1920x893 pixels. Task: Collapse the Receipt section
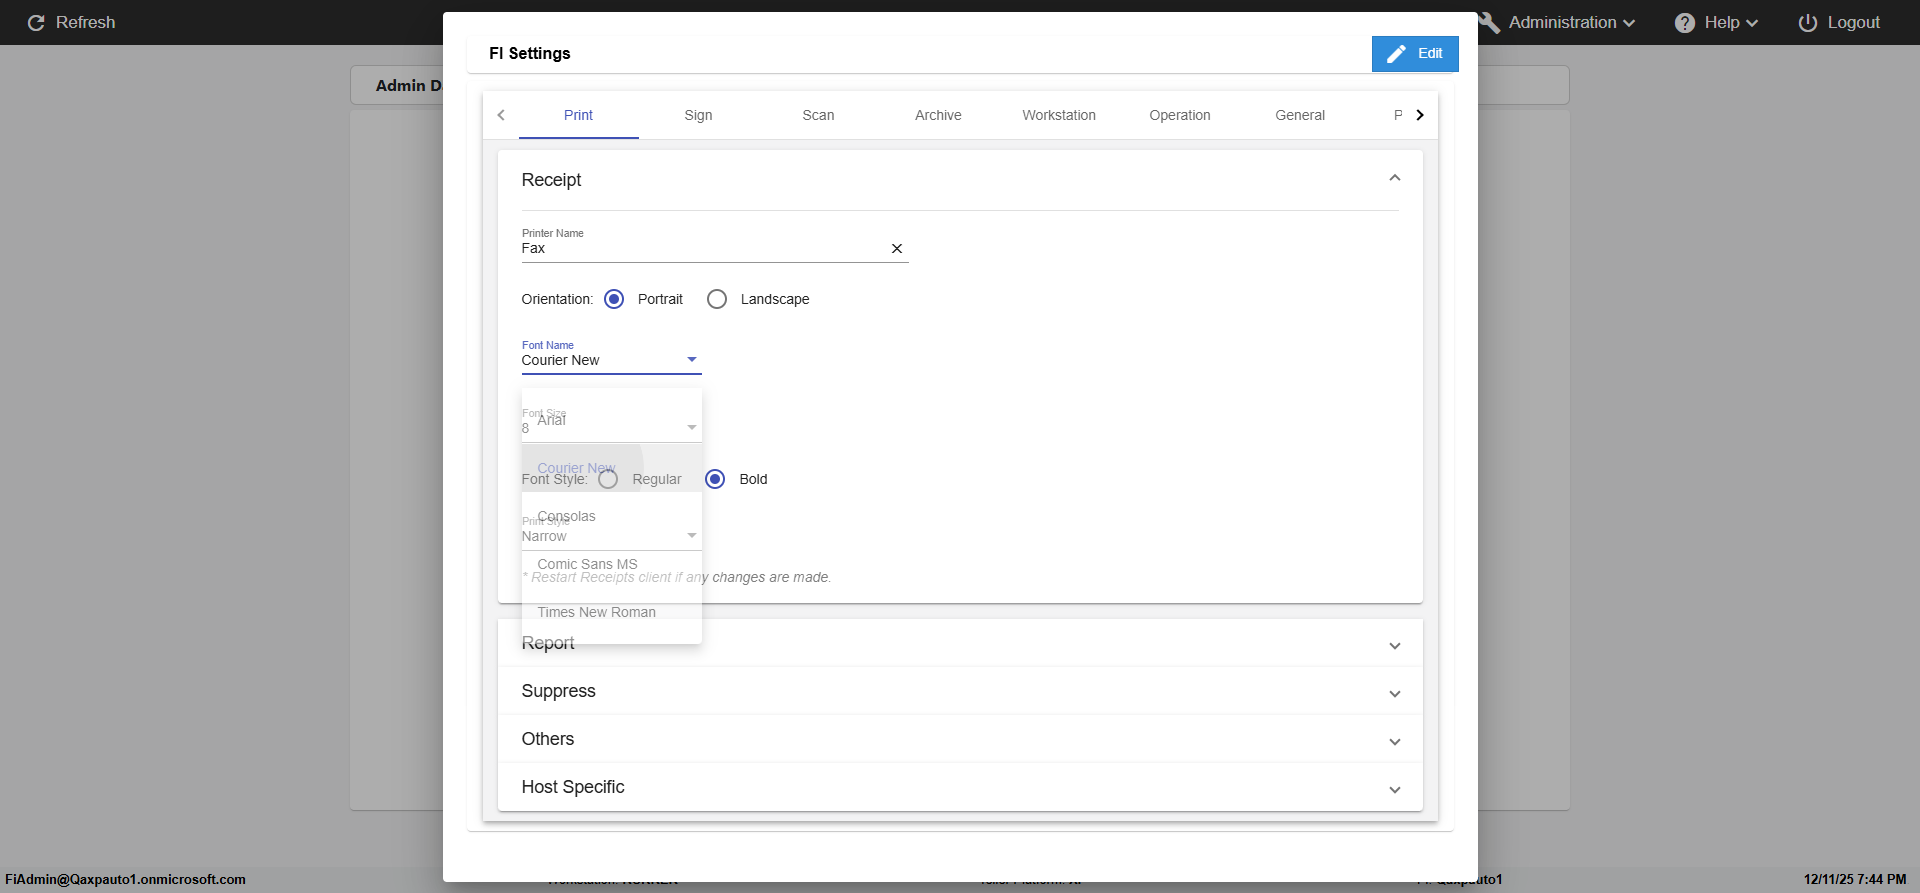coord(1394,179)
